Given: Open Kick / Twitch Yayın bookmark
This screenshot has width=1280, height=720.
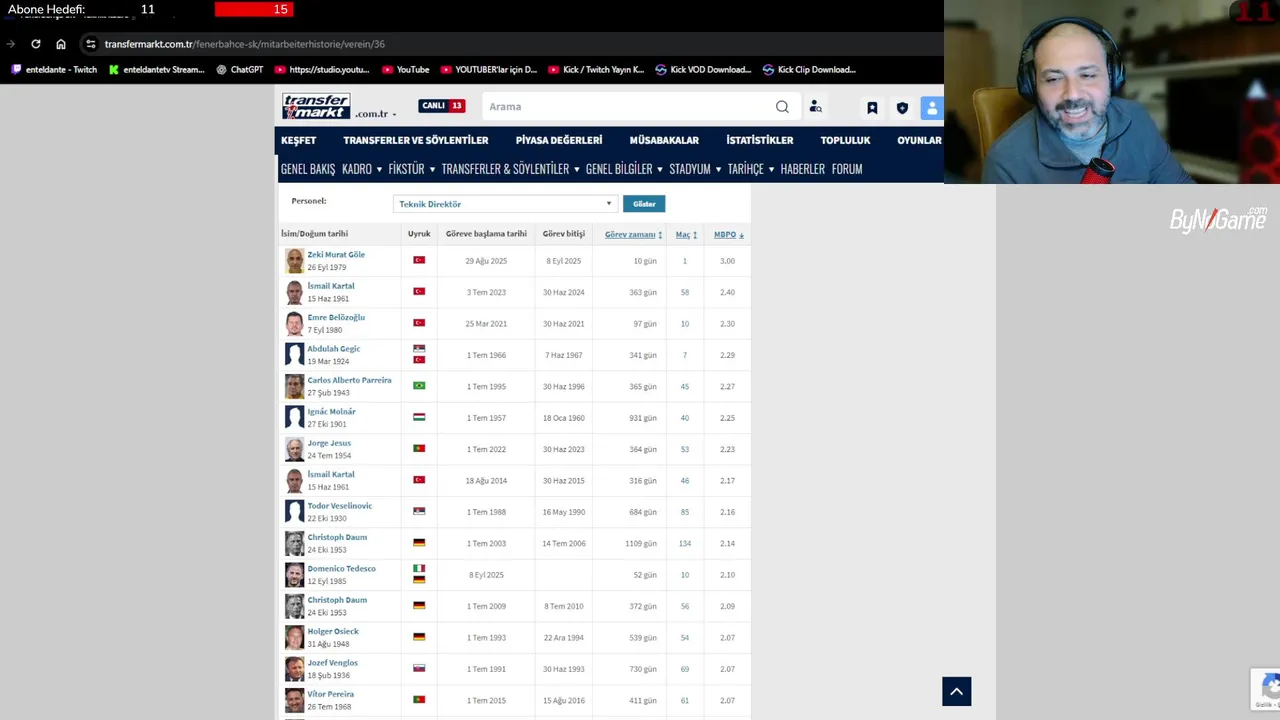Looking at the screenshot, I should point(596,70).
